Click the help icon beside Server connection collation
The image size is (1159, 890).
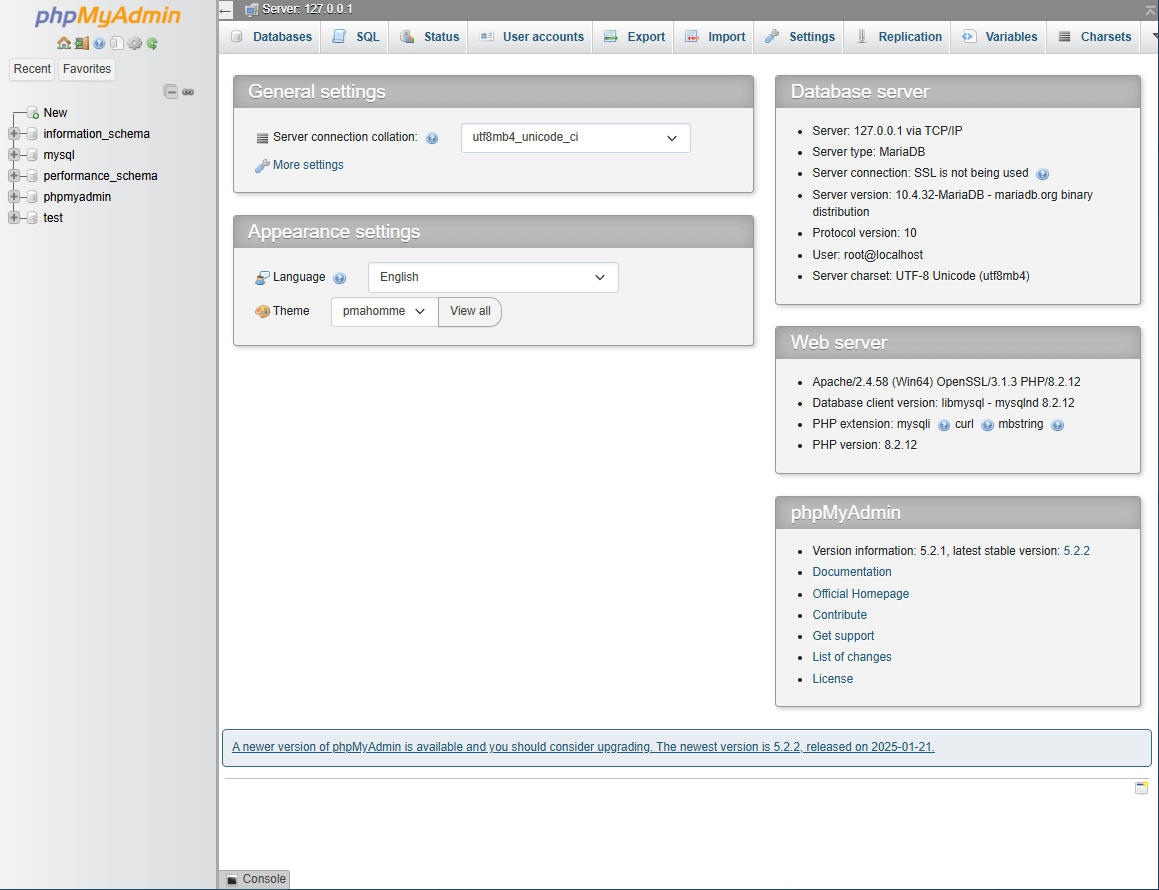(x=431, y=137)
